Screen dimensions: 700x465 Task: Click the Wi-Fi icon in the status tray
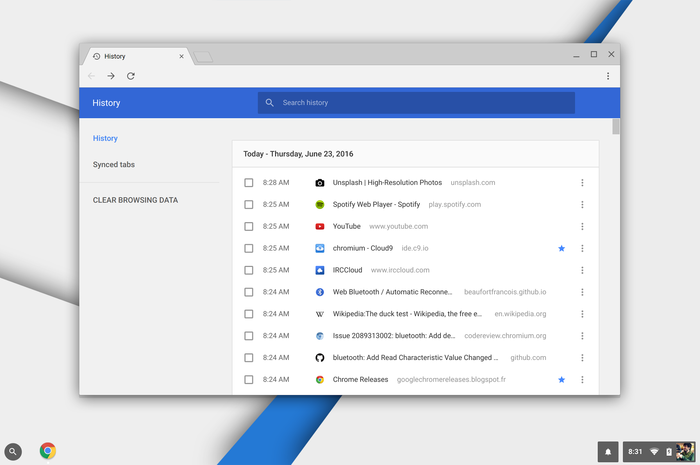tap(654, 452)
